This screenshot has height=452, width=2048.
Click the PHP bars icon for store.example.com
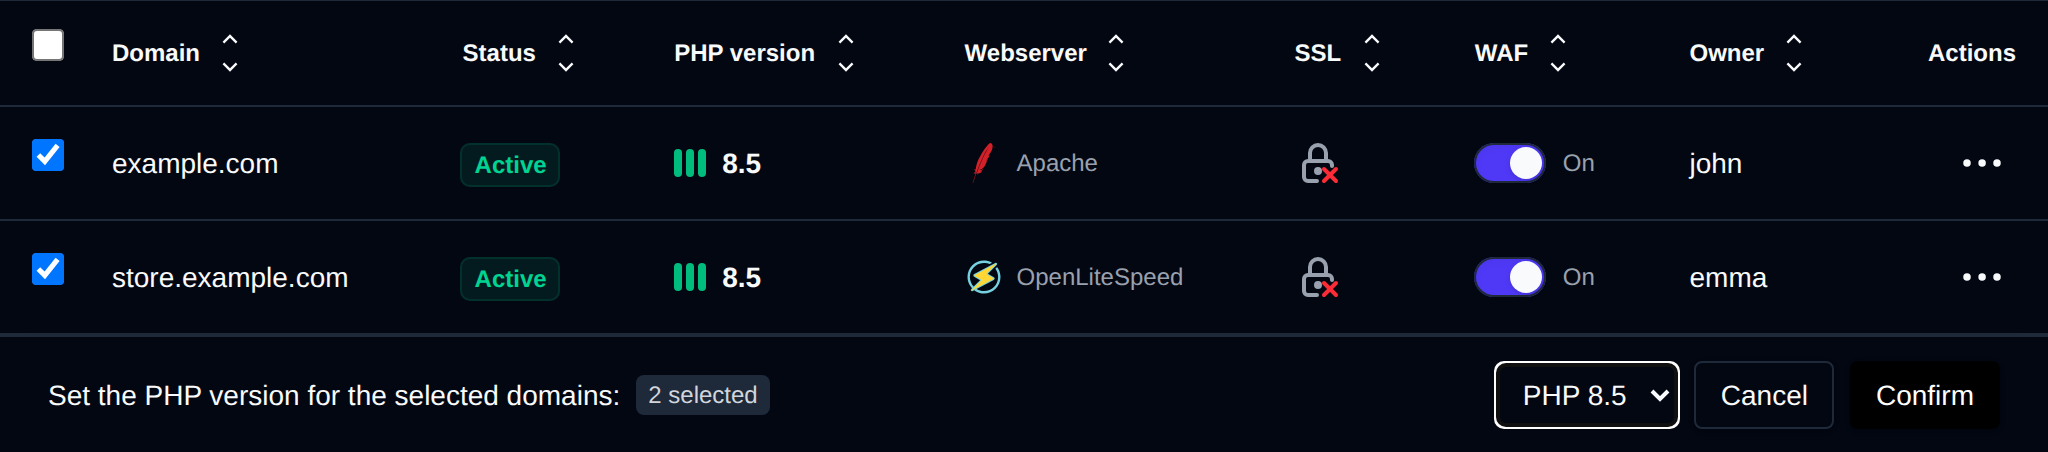click(690, 277)
